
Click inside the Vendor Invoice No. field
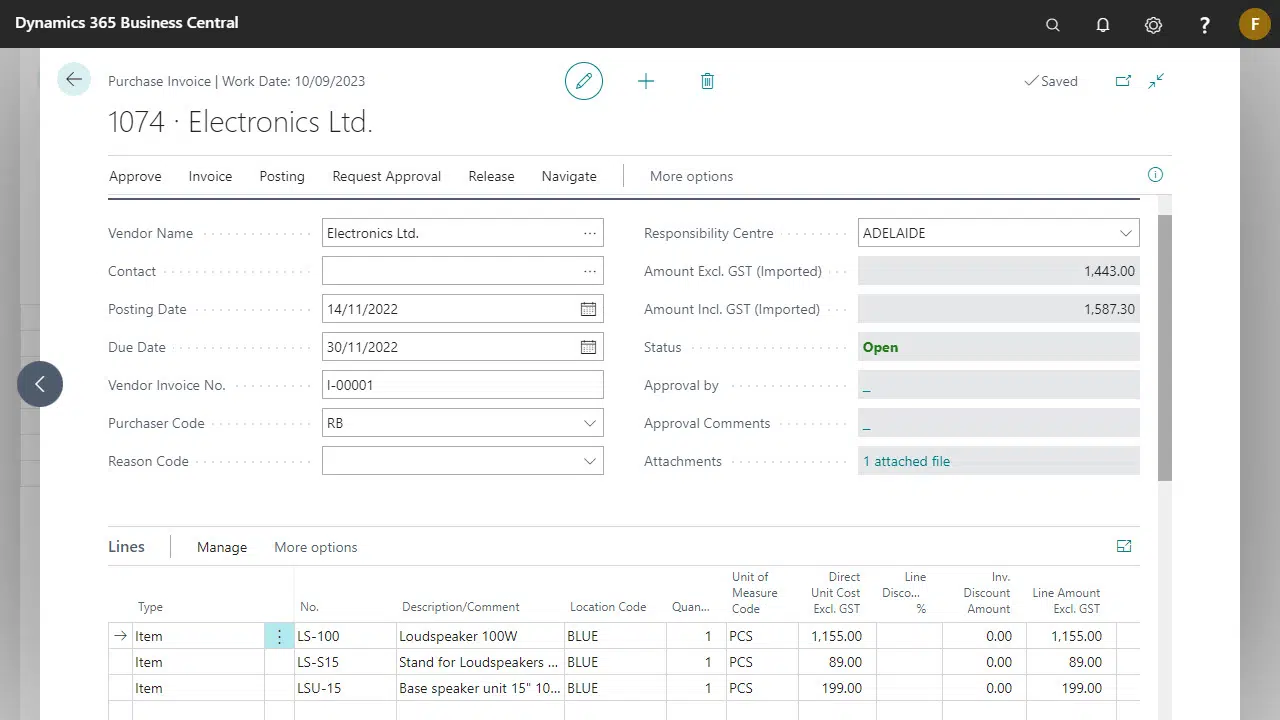coord(460,384)
